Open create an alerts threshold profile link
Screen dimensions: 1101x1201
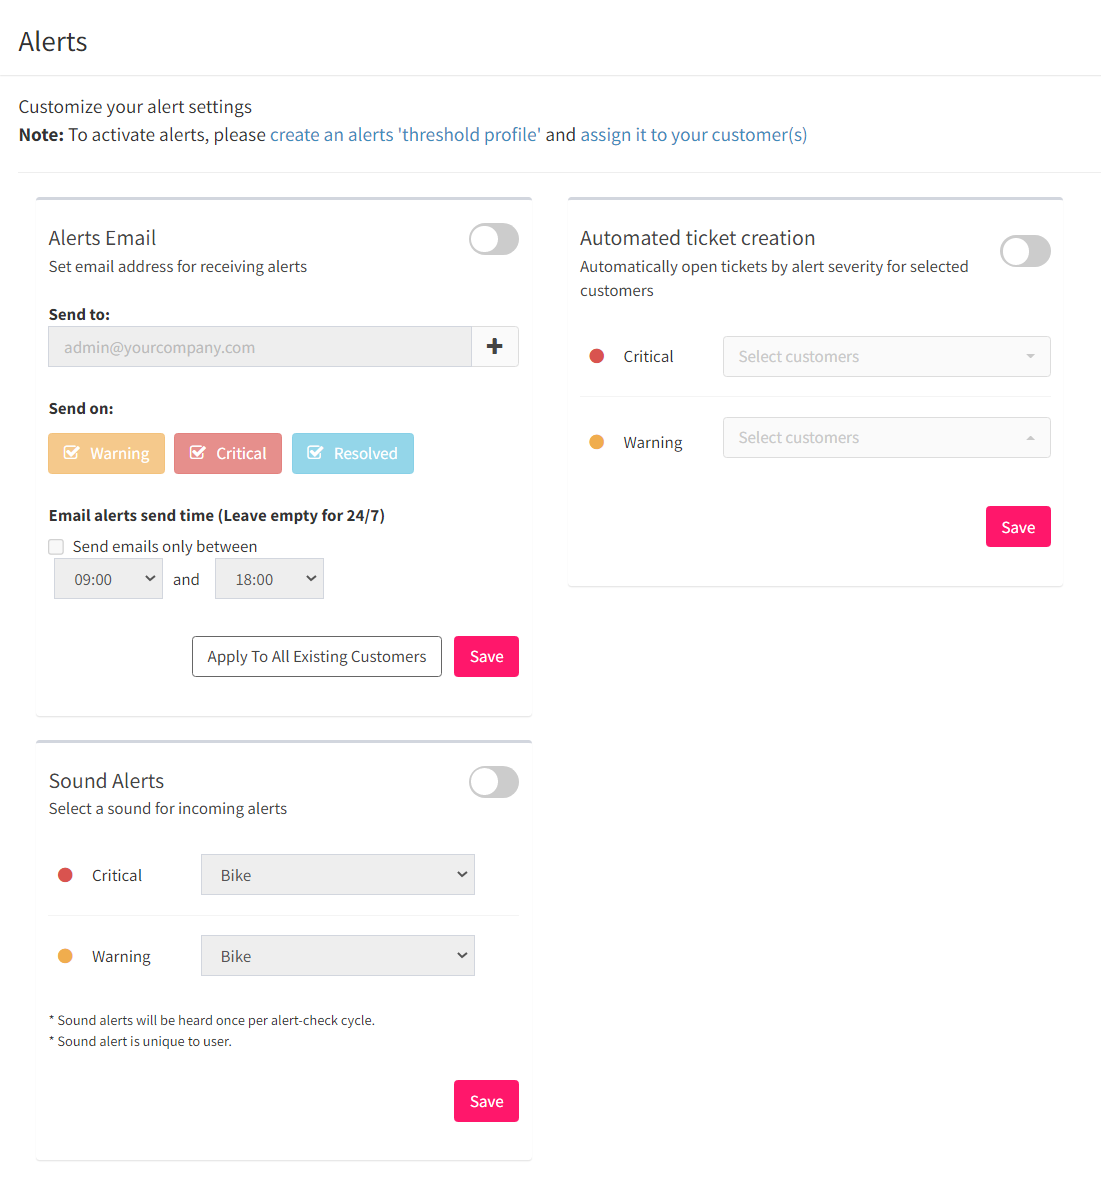point(405,135)
